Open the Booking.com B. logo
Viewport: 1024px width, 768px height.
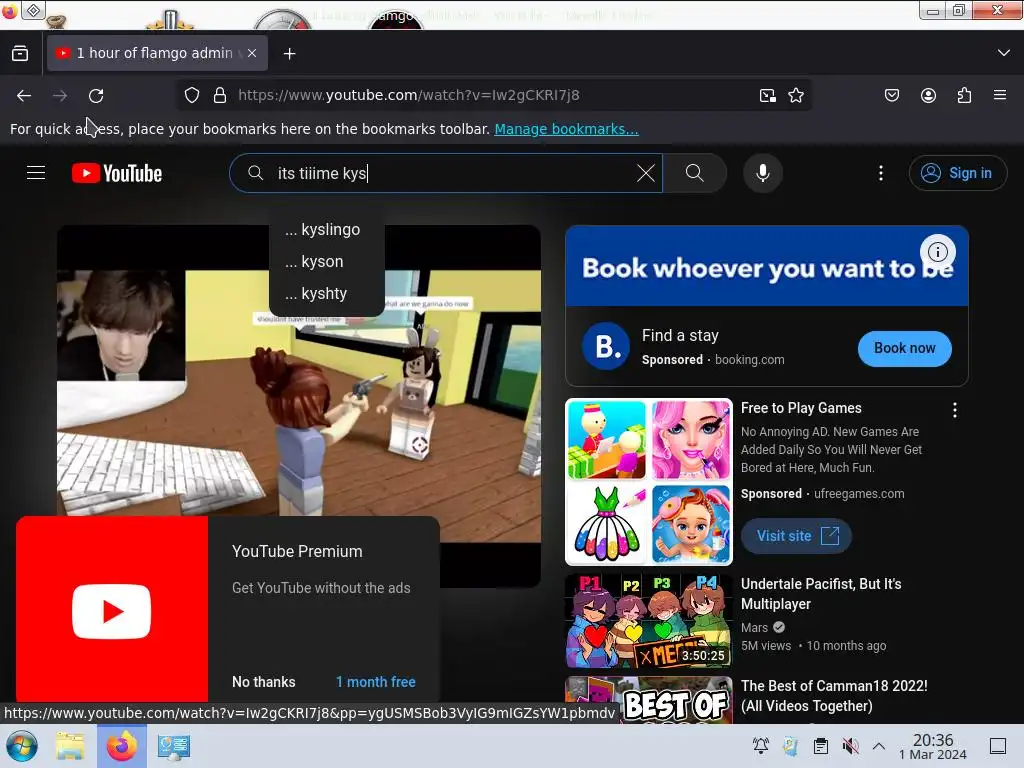click(605, 346)
